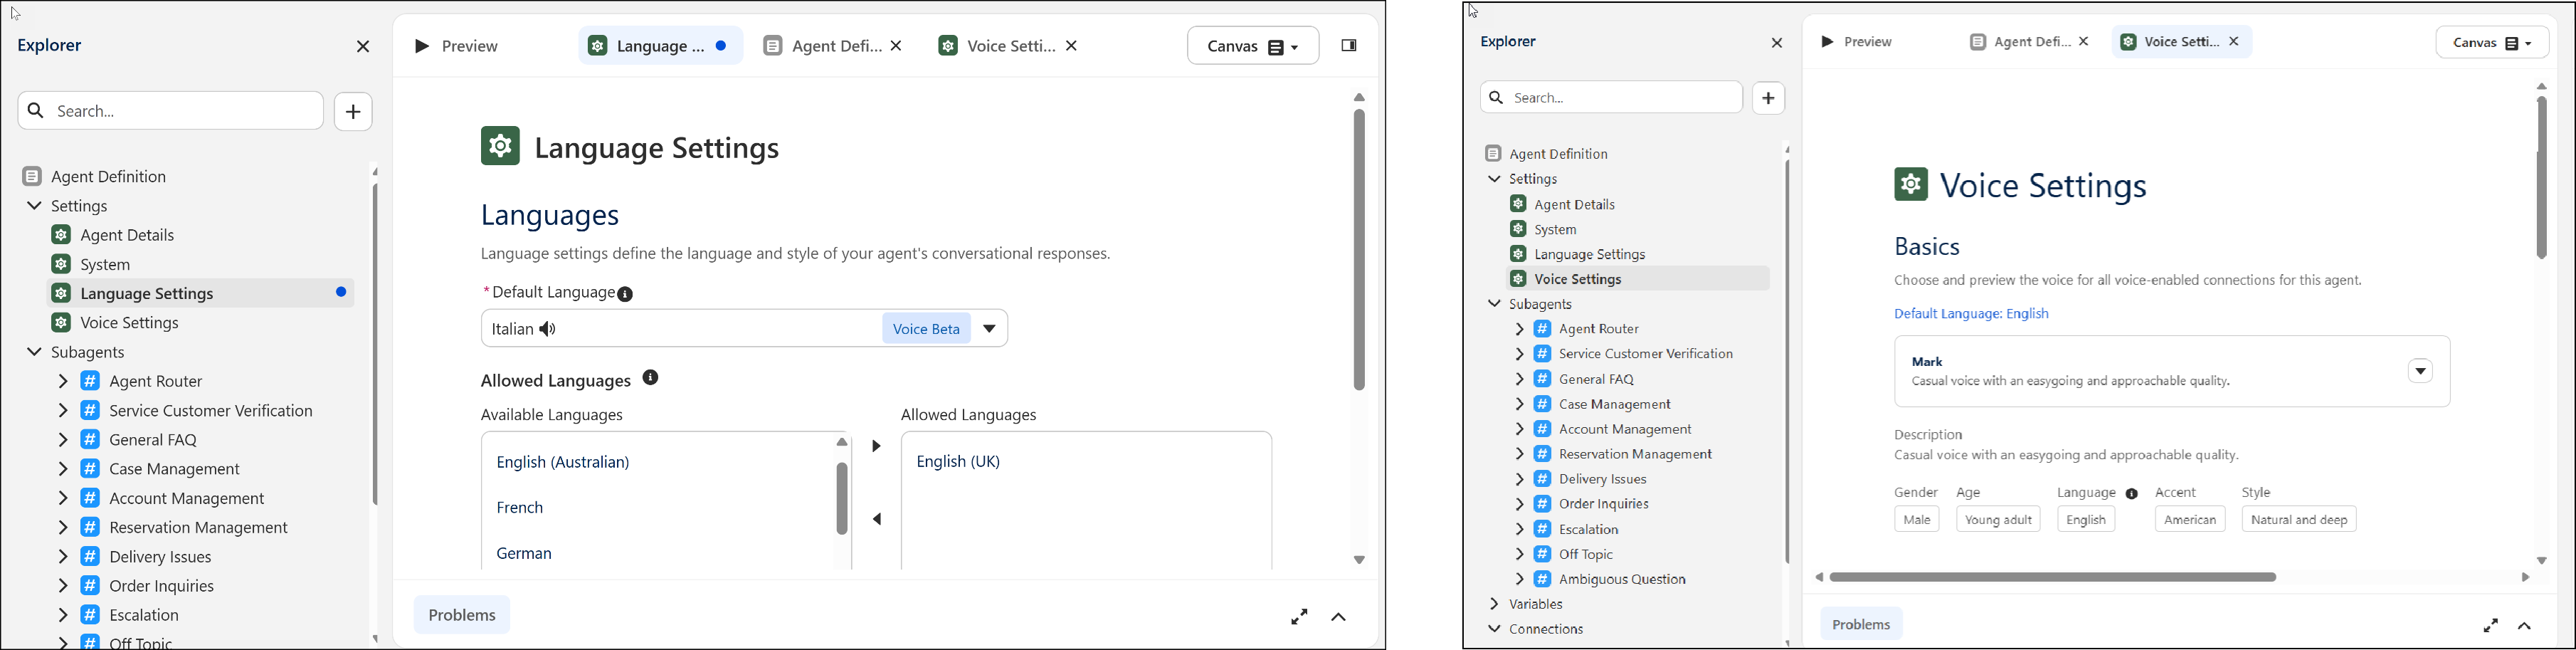Click left Problems button
Image resolution: width=2576 pixels, height=650 pixels.
click(462, 616)
